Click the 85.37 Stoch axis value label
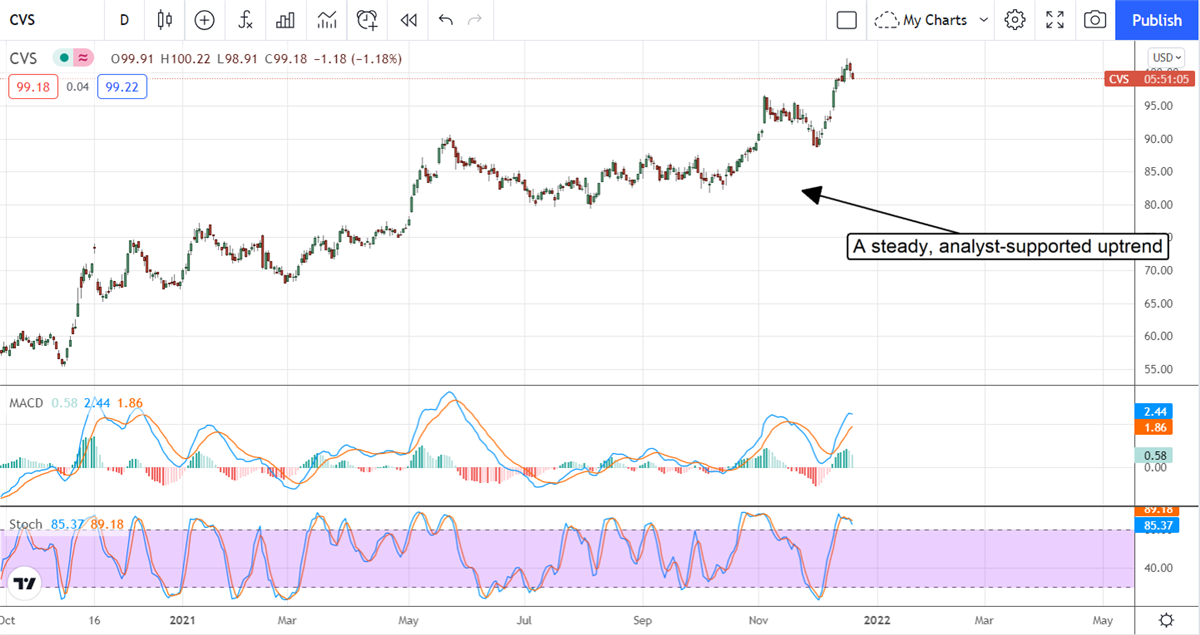 pyautogui.click(x=1156, y=525)
